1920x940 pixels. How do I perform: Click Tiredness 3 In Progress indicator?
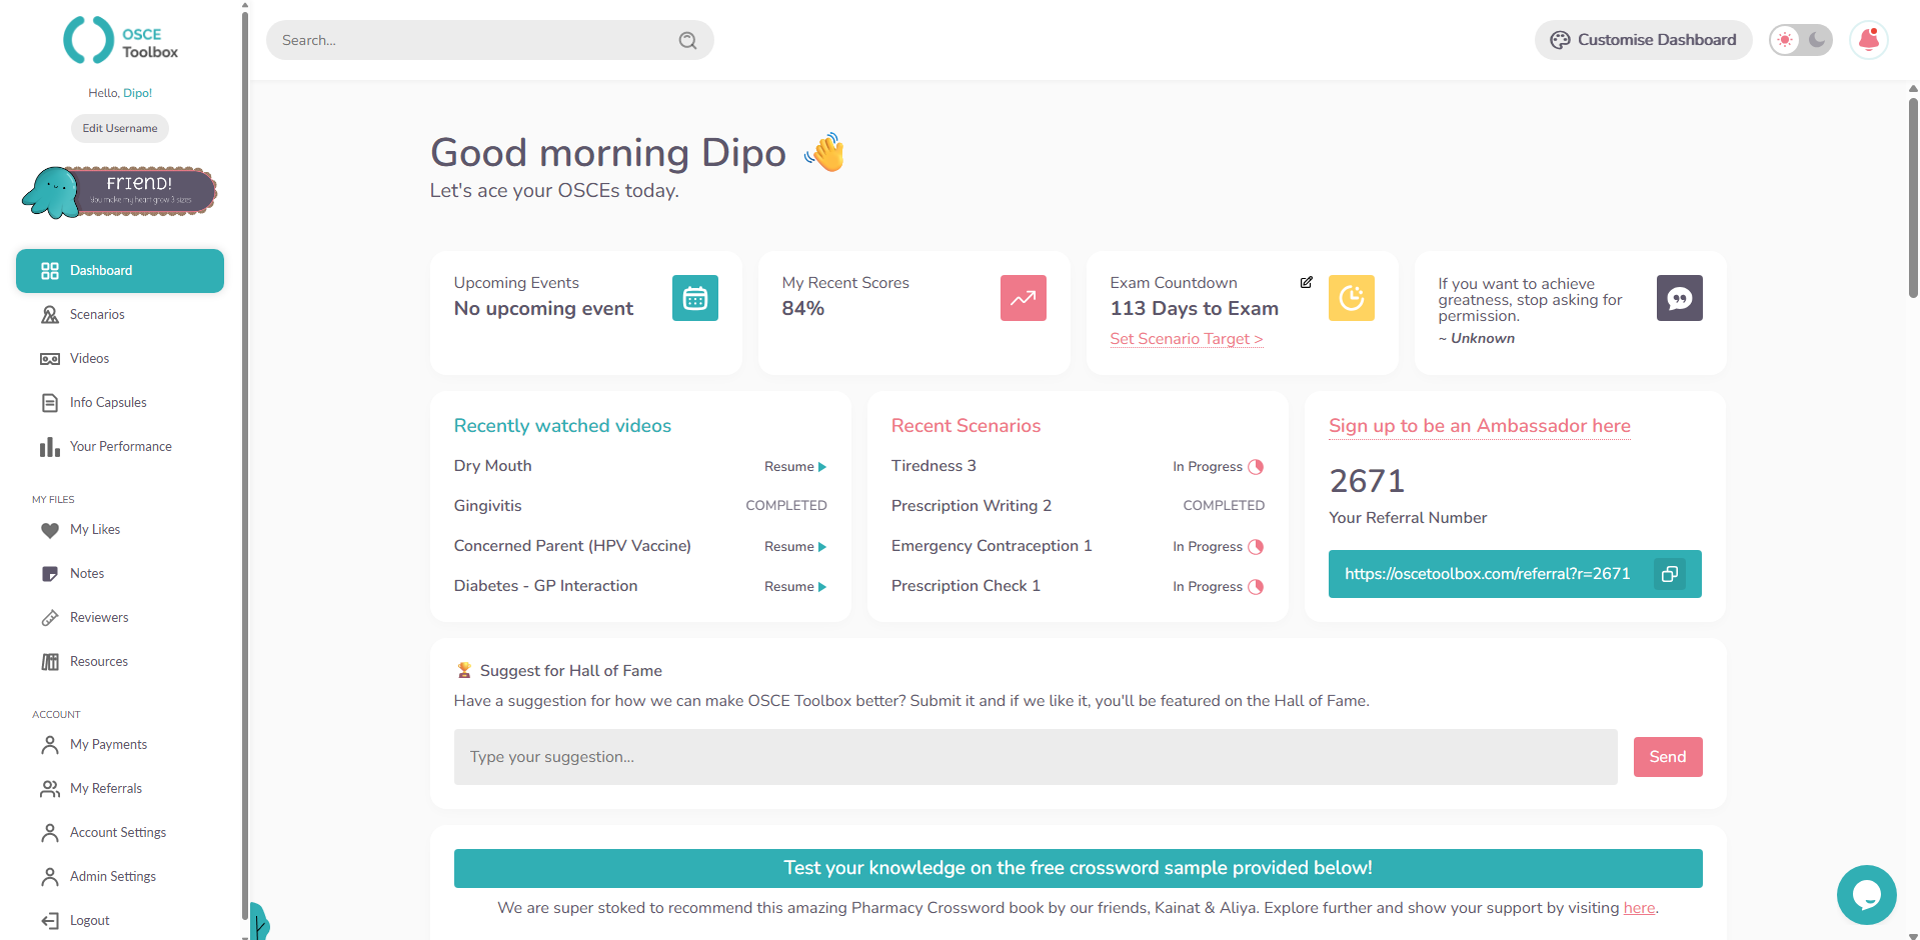point(1218,467)
